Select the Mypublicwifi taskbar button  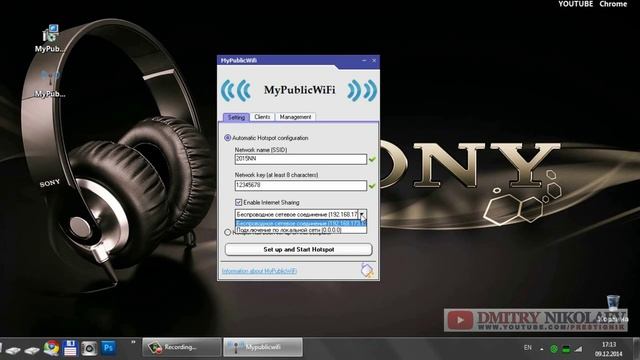coord(263,347)
